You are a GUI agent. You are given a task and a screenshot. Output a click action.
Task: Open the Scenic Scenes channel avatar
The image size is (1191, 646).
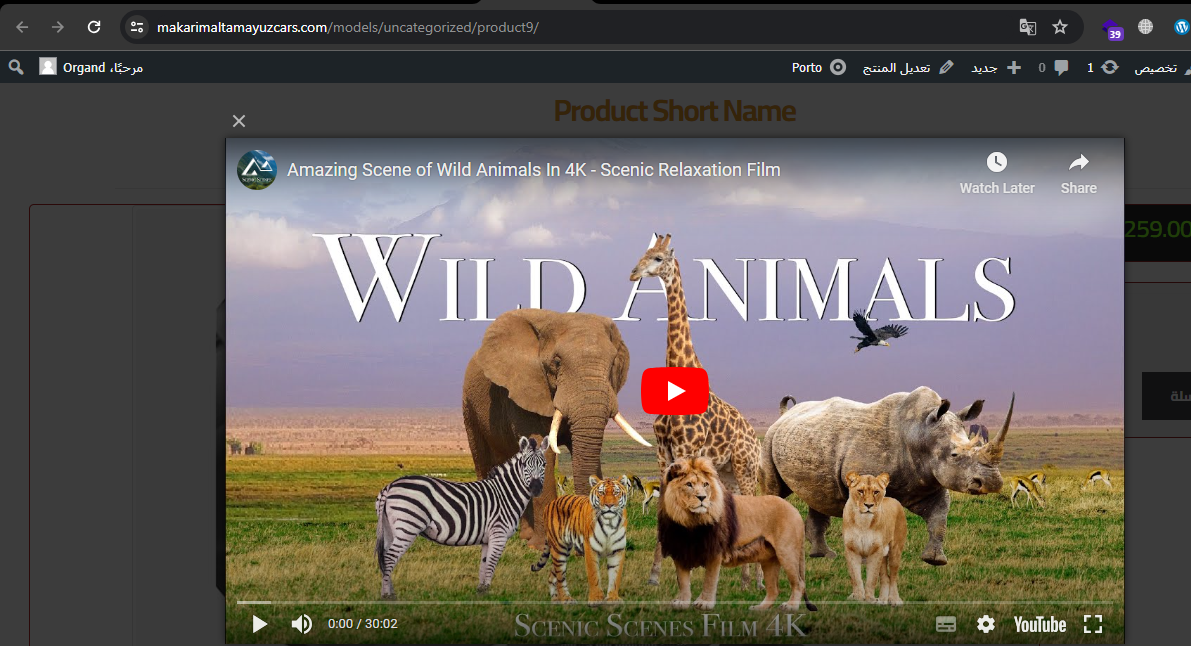pyautogui.click(x=257, y=169)
